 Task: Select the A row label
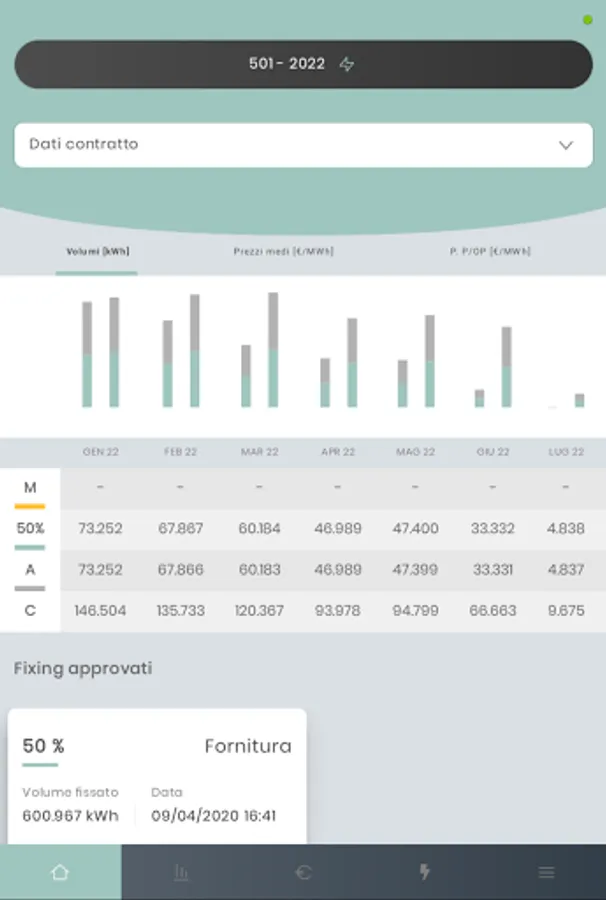30,570
